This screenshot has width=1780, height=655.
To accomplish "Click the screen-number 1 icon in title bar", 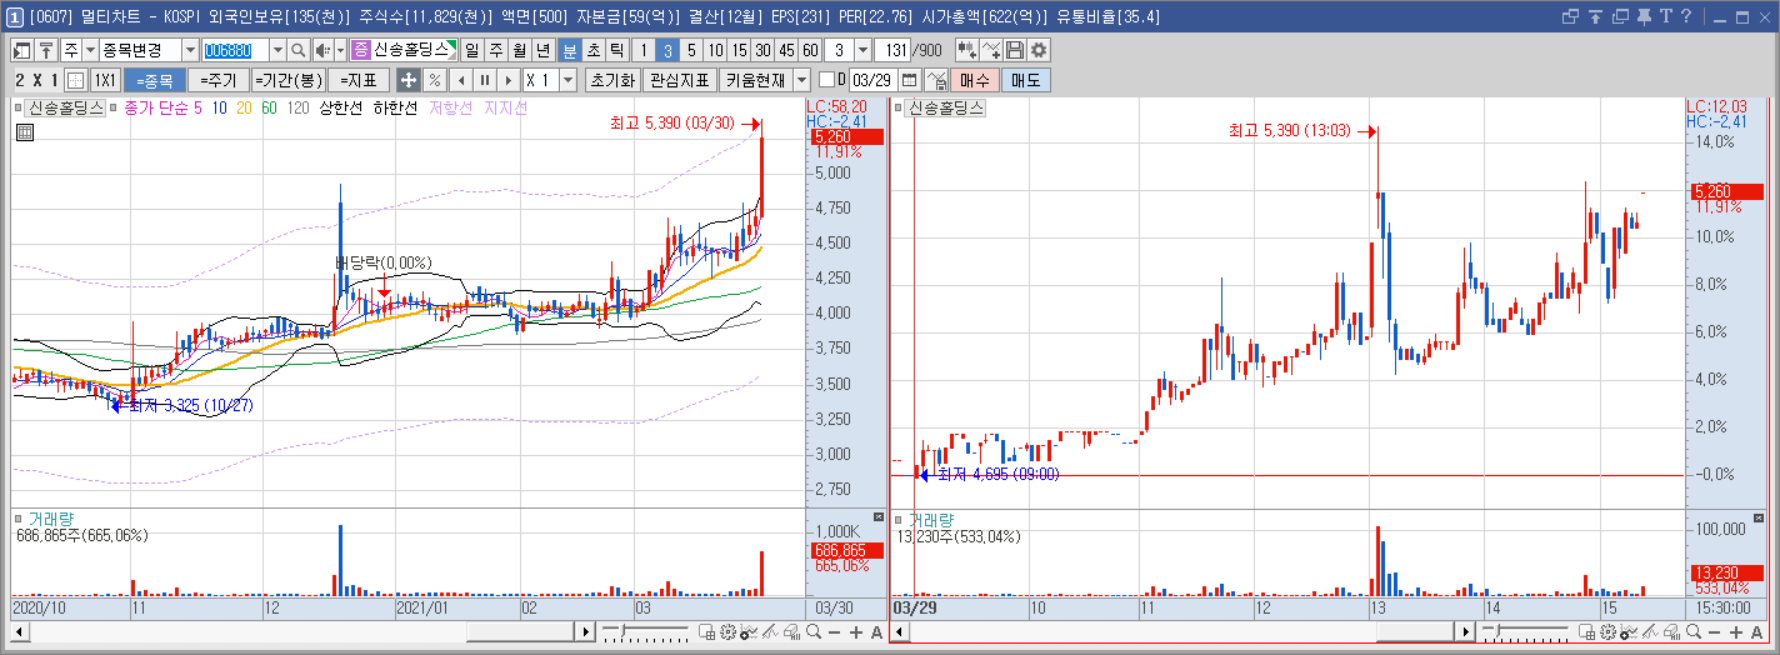I will pos(15,17).
